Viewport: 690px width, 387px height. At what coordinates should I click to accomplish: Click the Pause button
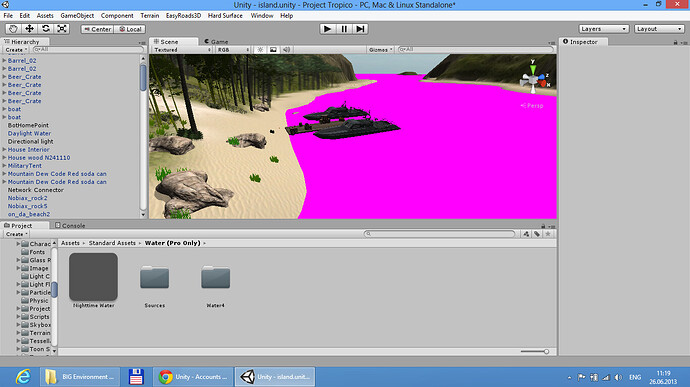click(344, 29)
